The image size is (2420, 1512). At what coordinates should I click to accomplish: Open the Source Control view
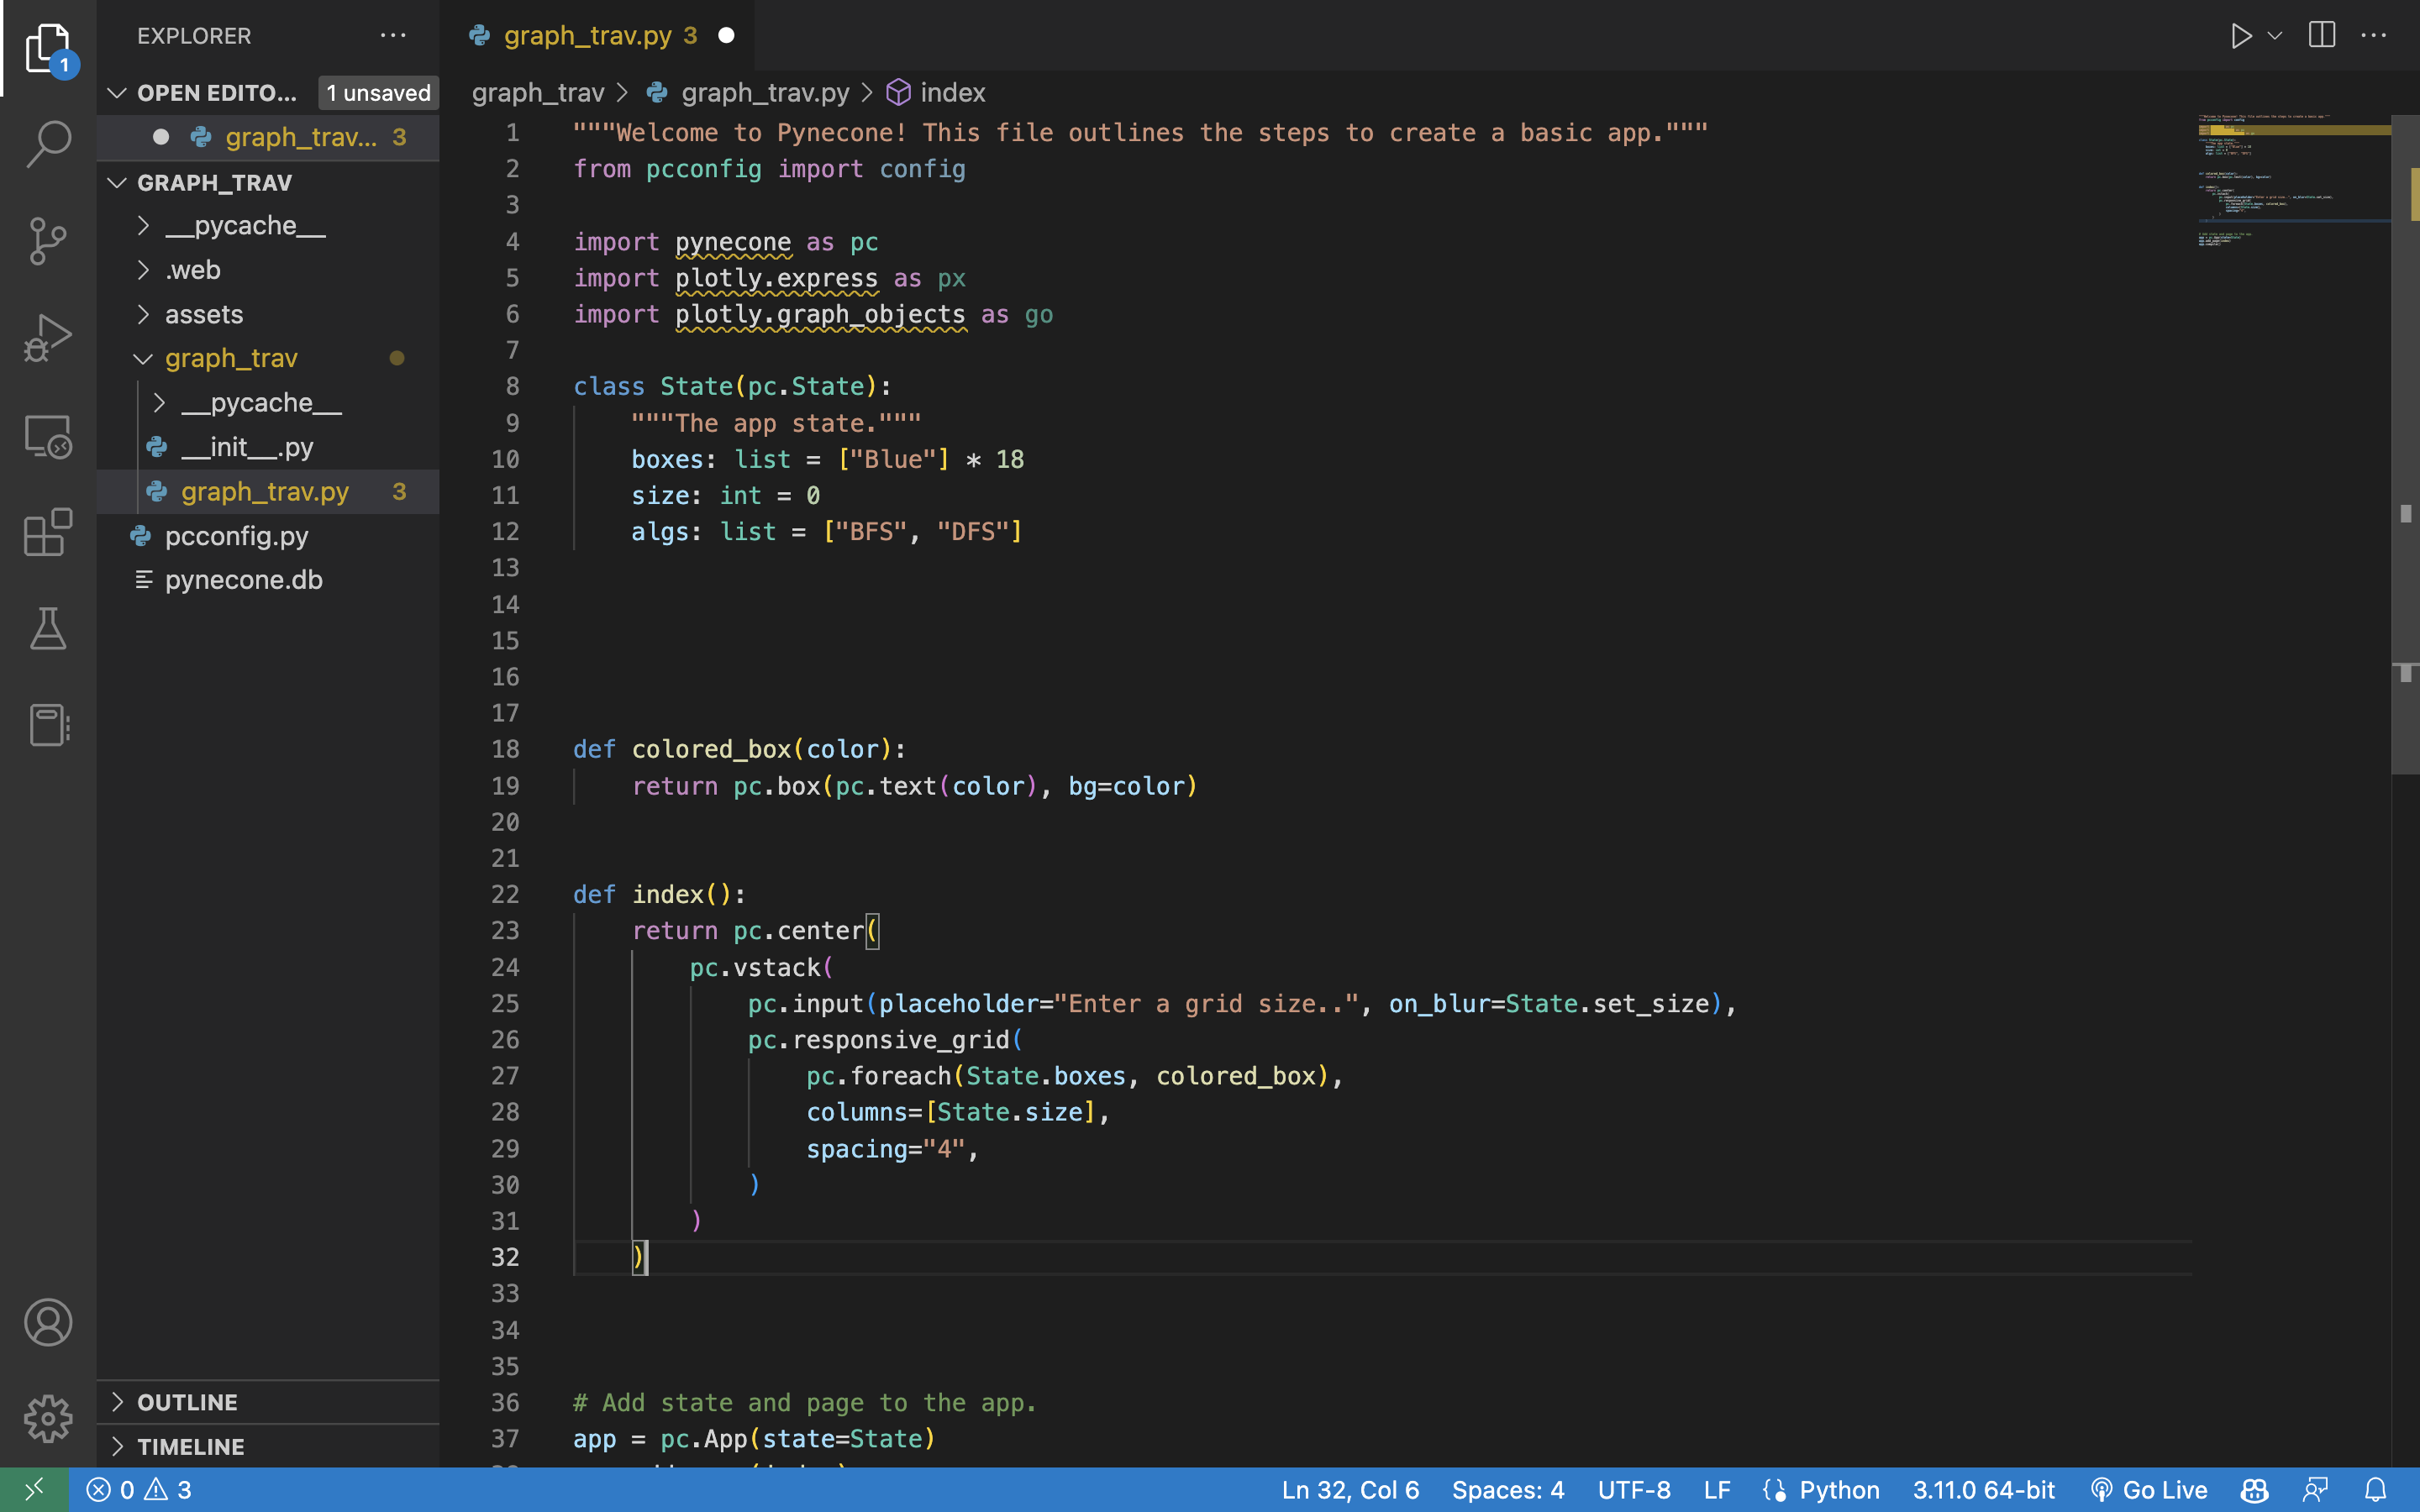(x=48, y=240)
